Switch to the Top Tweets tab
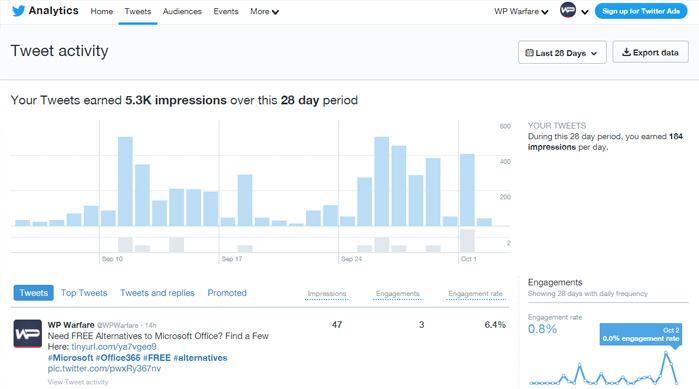Image resolution: width=699 pixels, height=389 pixels. [84, 293]
